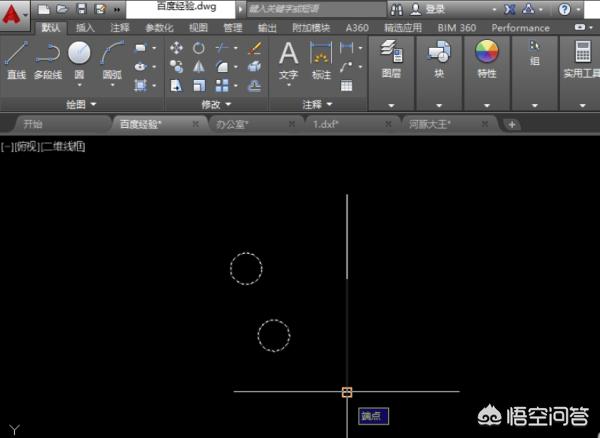Click the 登录 sign-in button
The image size is (600, 438).
tap(434, 9)
